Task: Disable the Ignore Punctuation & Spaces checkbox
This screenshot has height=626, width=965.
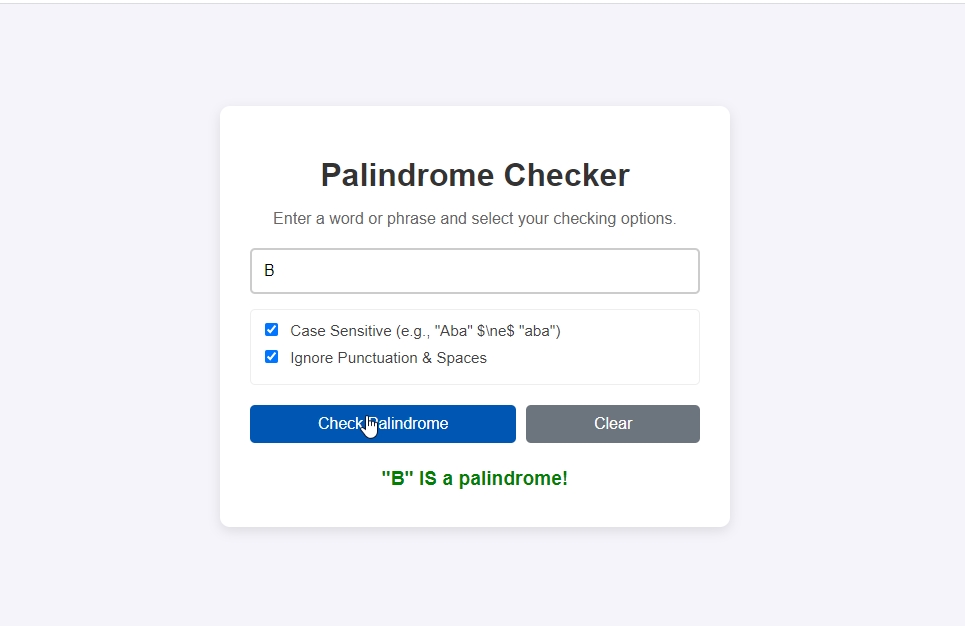Action: coord(271,357)
